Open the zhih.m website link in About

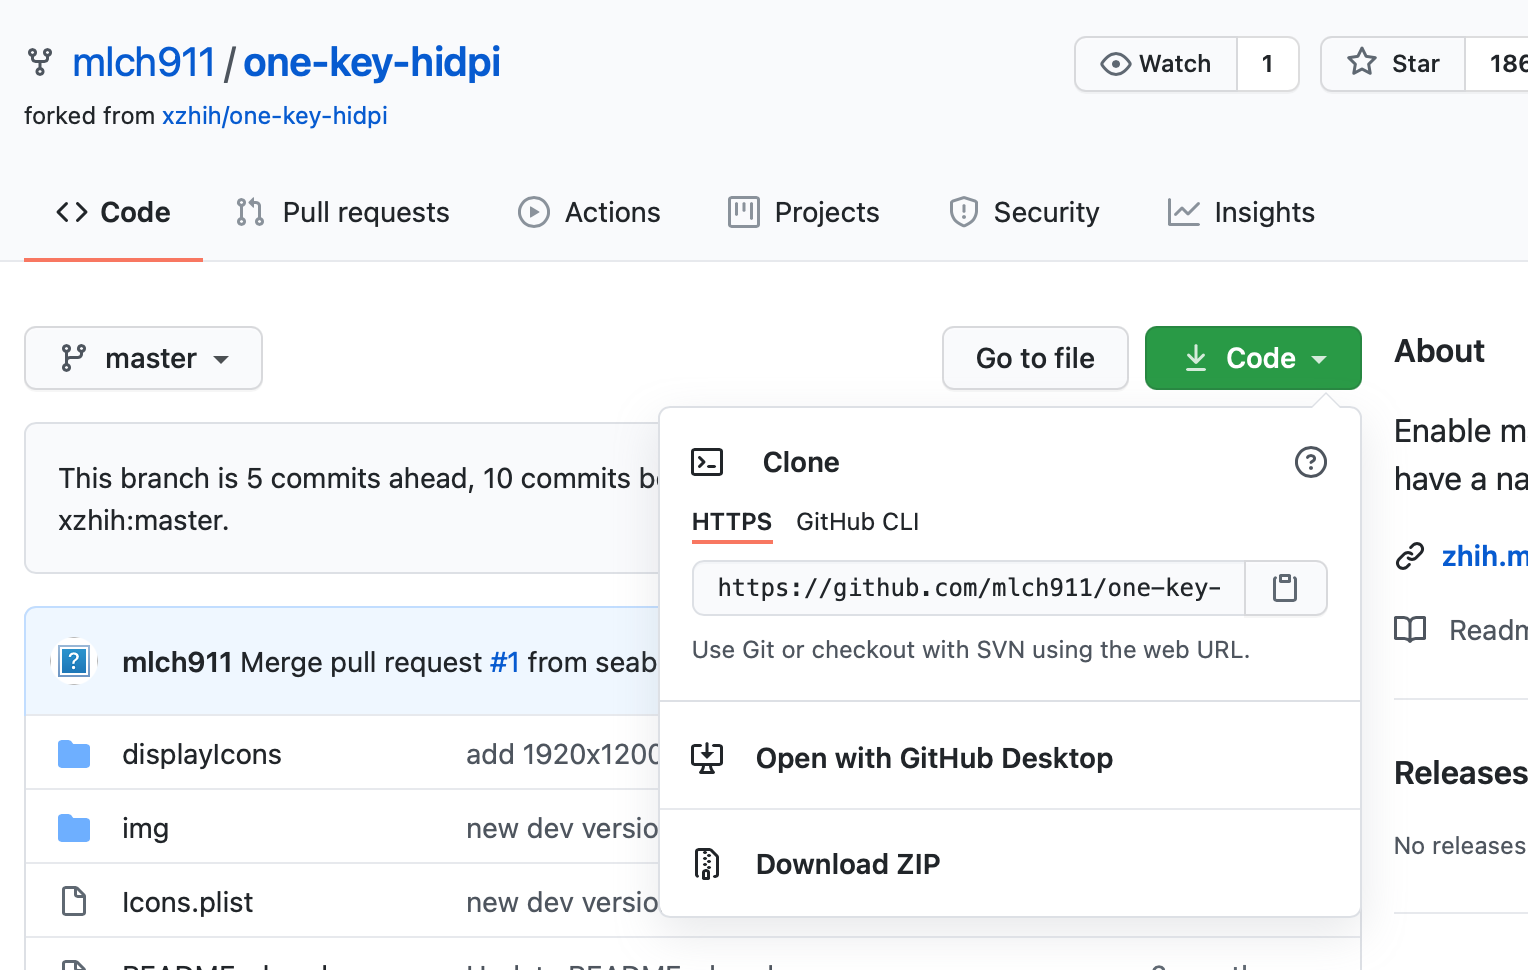[x=1484, y=556]
